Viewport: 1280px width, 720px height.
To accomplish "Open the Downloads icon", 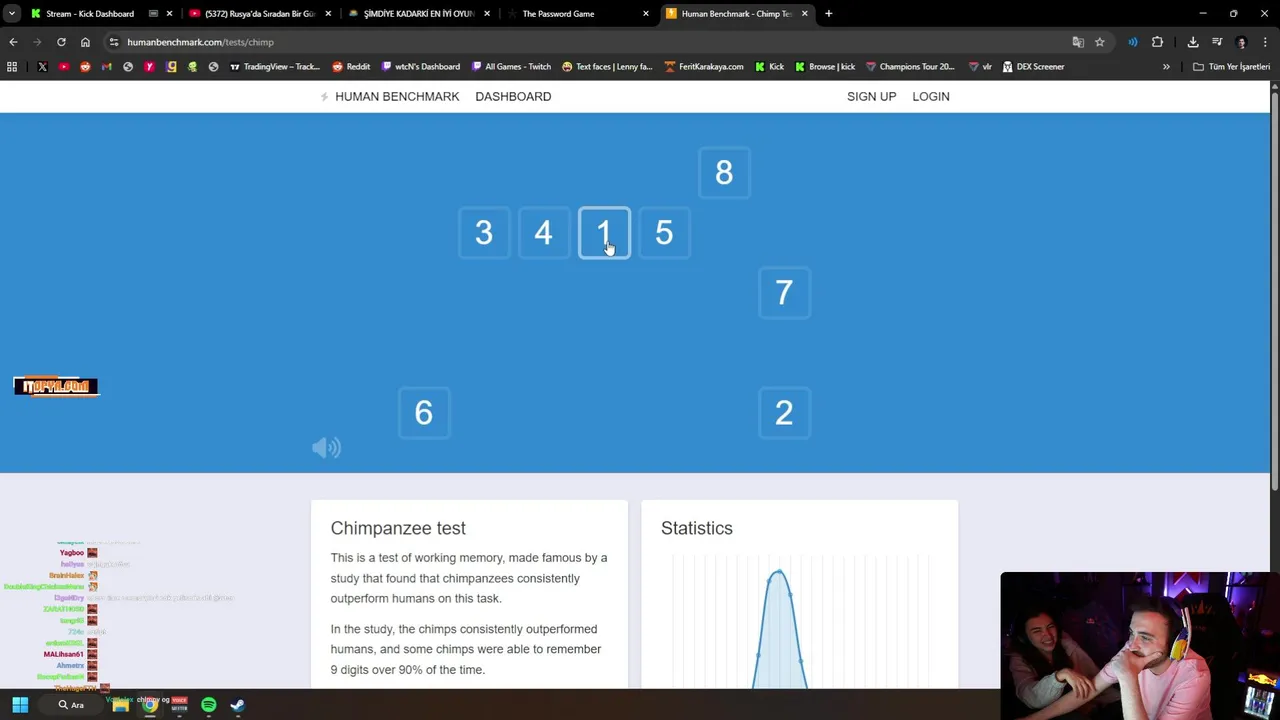I will click(x=1193, y=42).
